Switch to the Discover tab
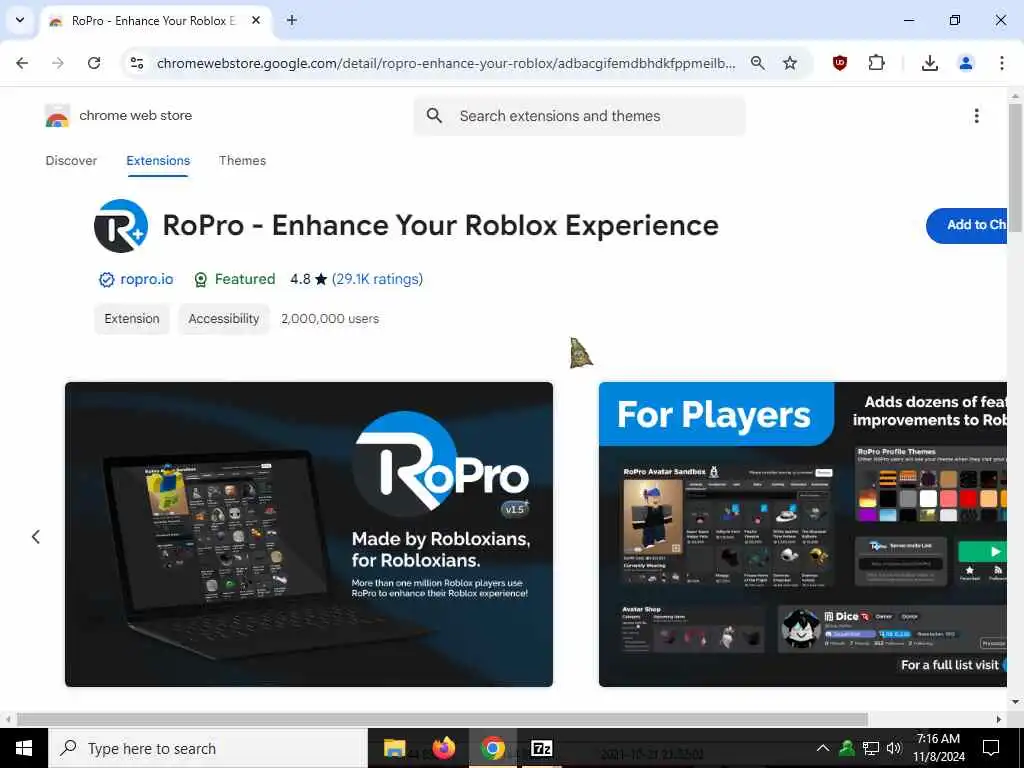 click(71, 161)
